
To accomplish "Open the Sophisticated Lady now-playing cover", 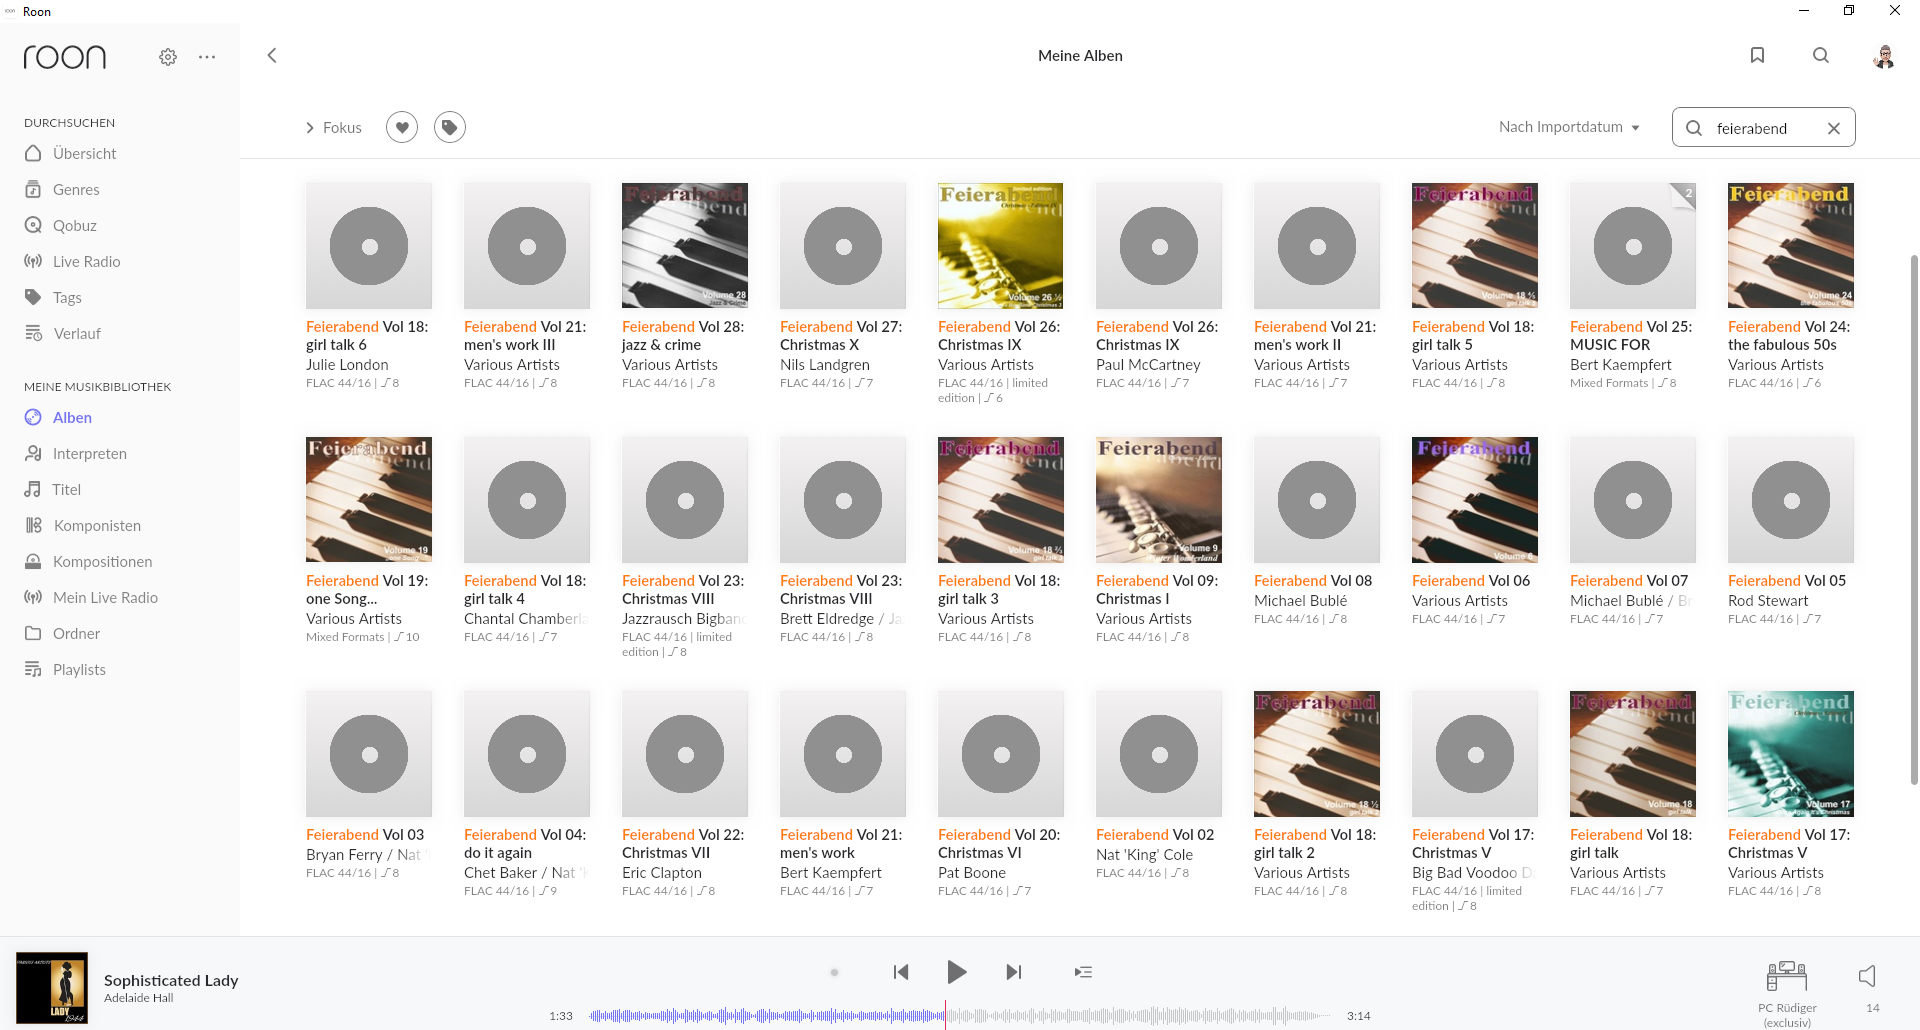I will pyautogui.click(x=52, y=987).
